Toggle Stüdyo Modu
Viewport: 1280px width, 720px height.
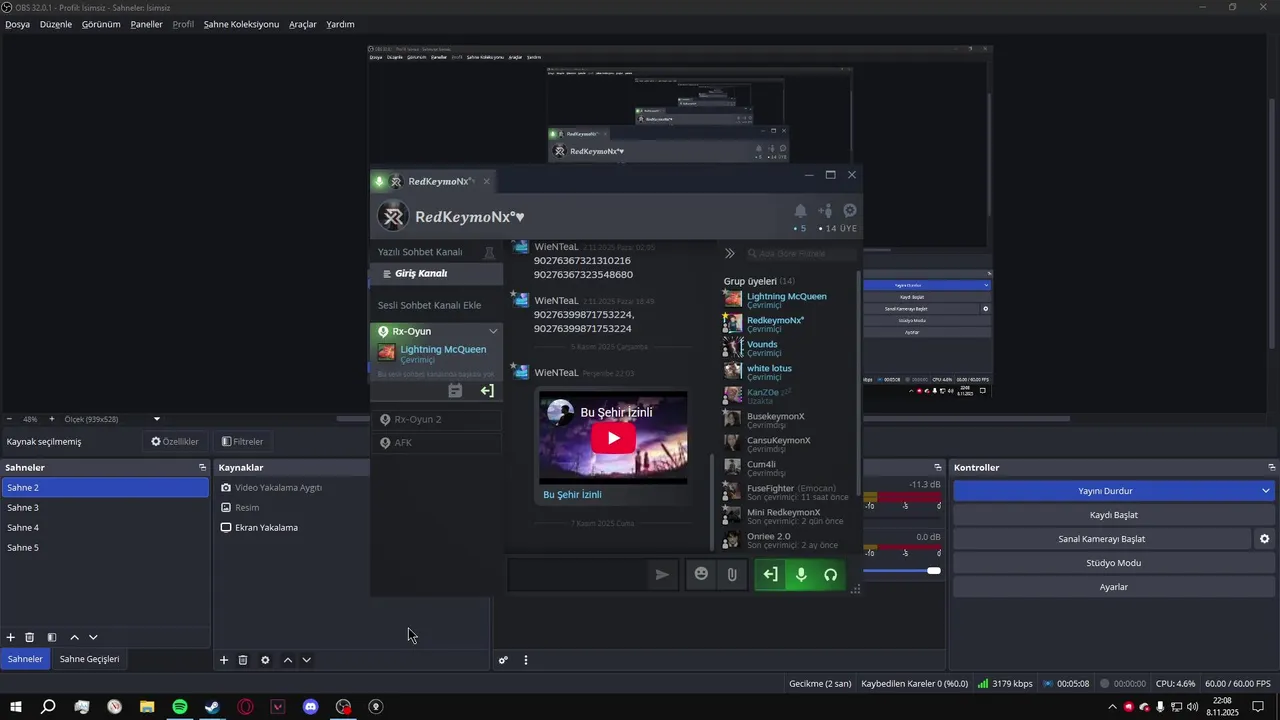[x=1113, y=563]
